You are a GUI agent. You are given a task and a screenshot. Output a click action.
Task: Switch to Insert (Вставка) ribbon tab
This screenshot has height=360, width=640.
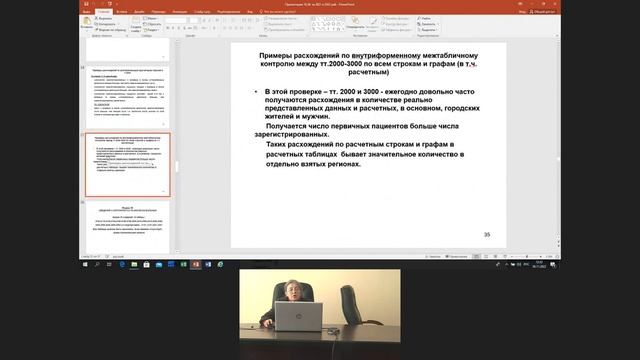(122, 12)
